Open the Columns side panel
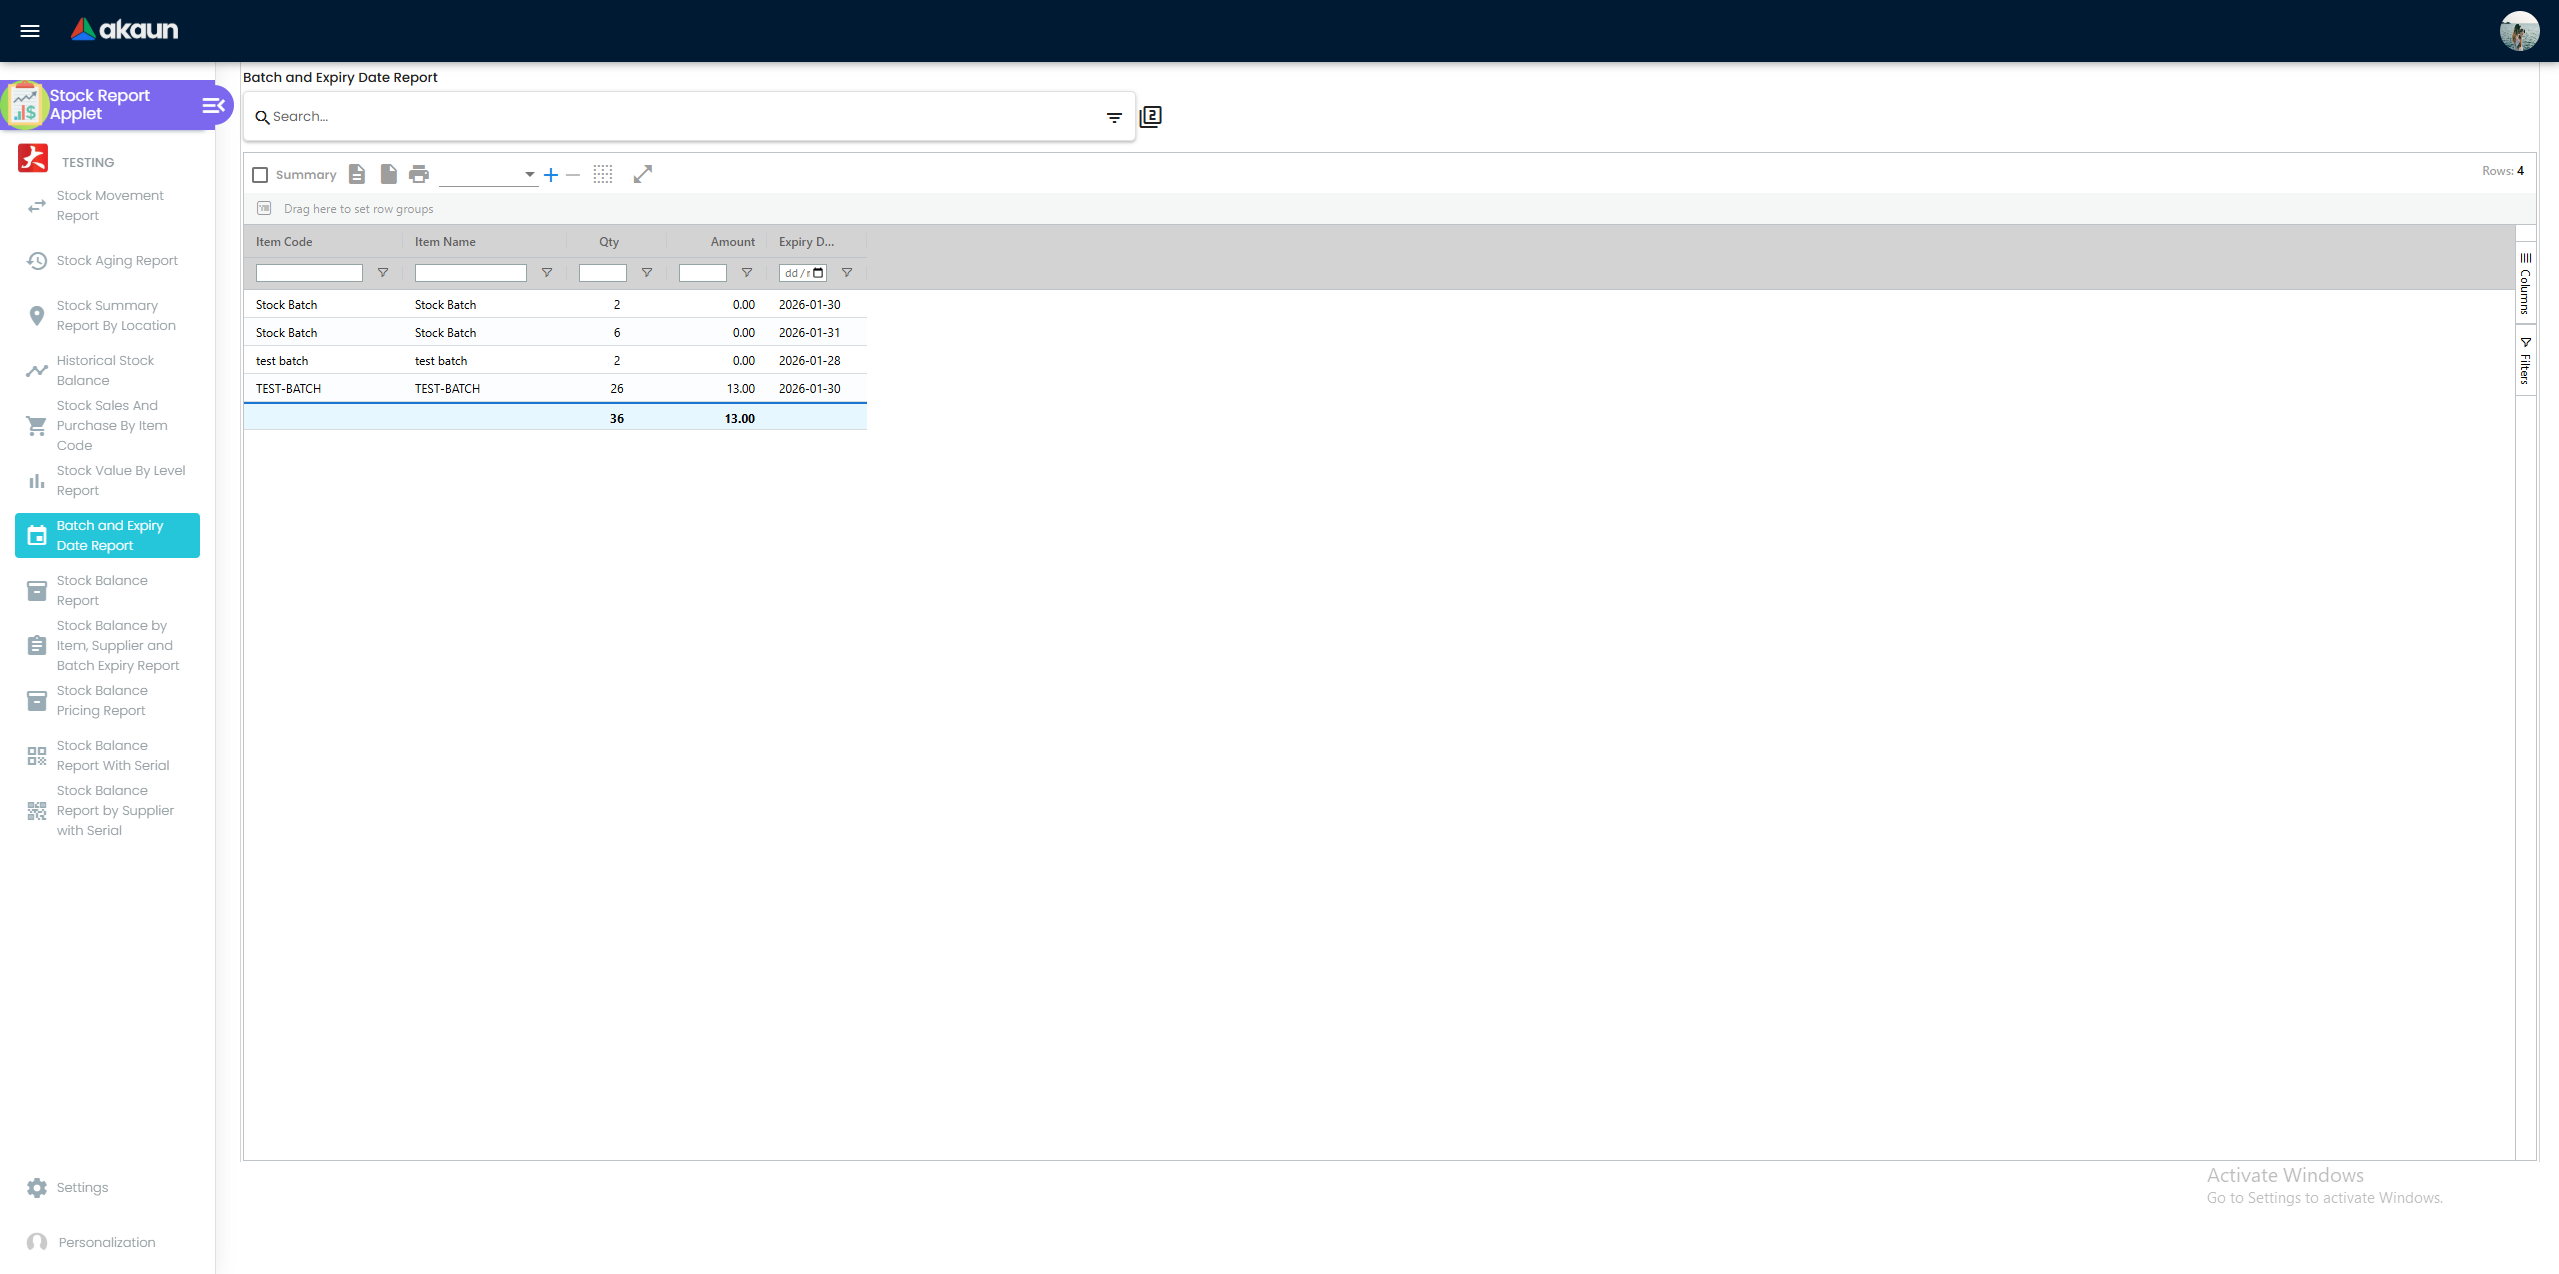This screenshot has width=2559, height=1274. tap(2525, 284)
